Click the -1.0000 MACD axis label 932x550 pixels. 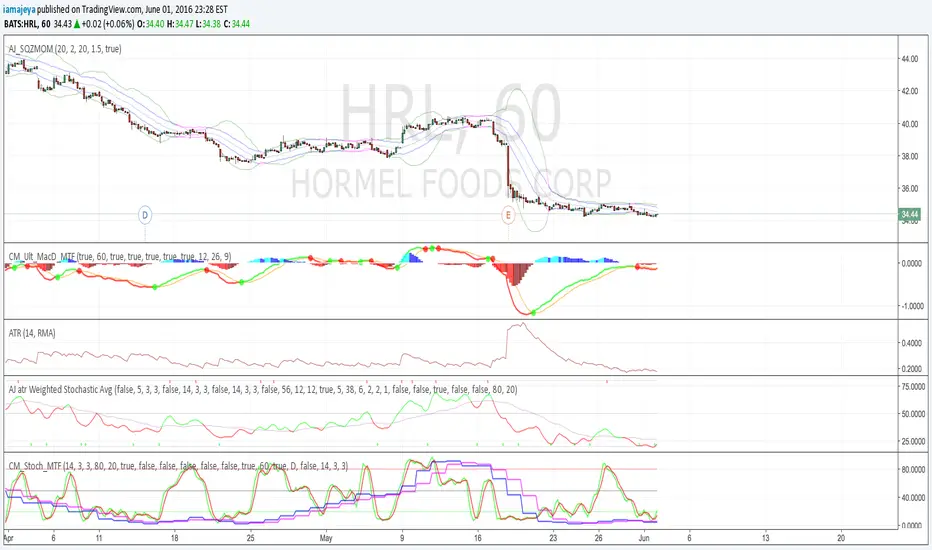(912, 306)
